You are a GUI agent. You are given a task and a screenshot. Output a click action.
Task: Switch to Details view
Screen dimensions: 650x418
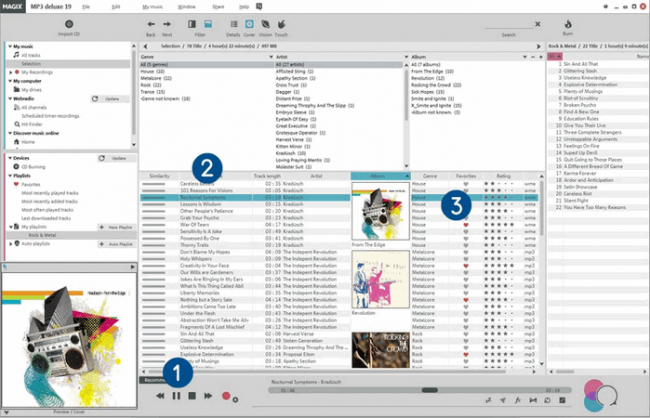pos(234,24)
